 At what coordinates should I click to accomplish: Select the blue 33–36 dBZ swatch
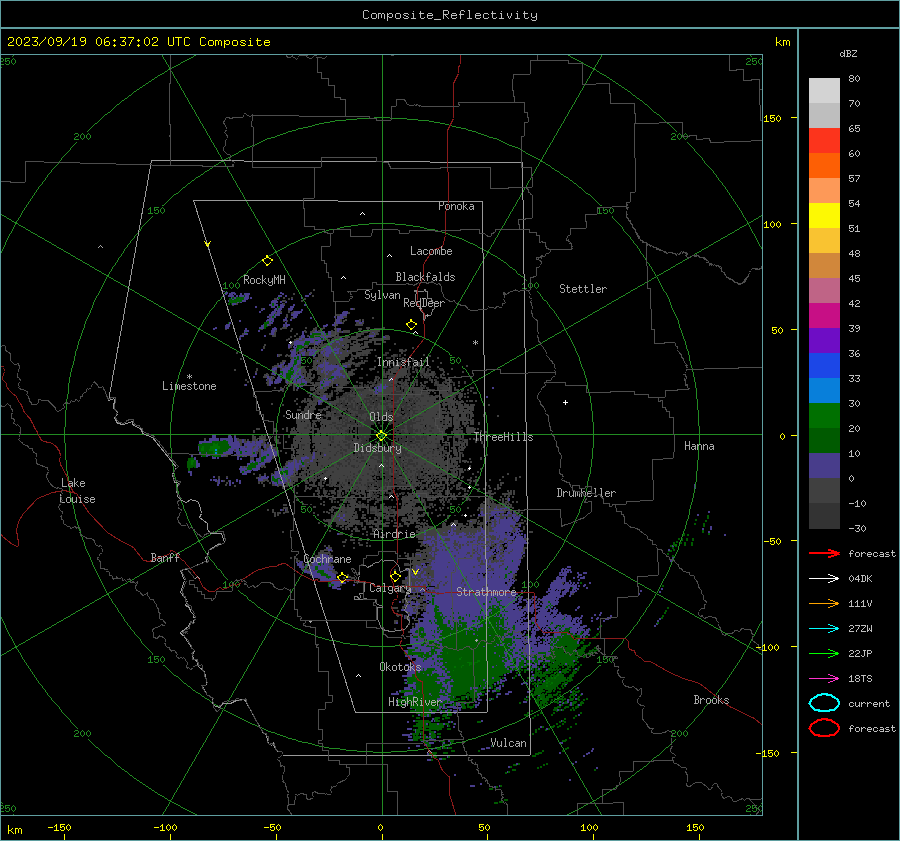click(824, 366)
